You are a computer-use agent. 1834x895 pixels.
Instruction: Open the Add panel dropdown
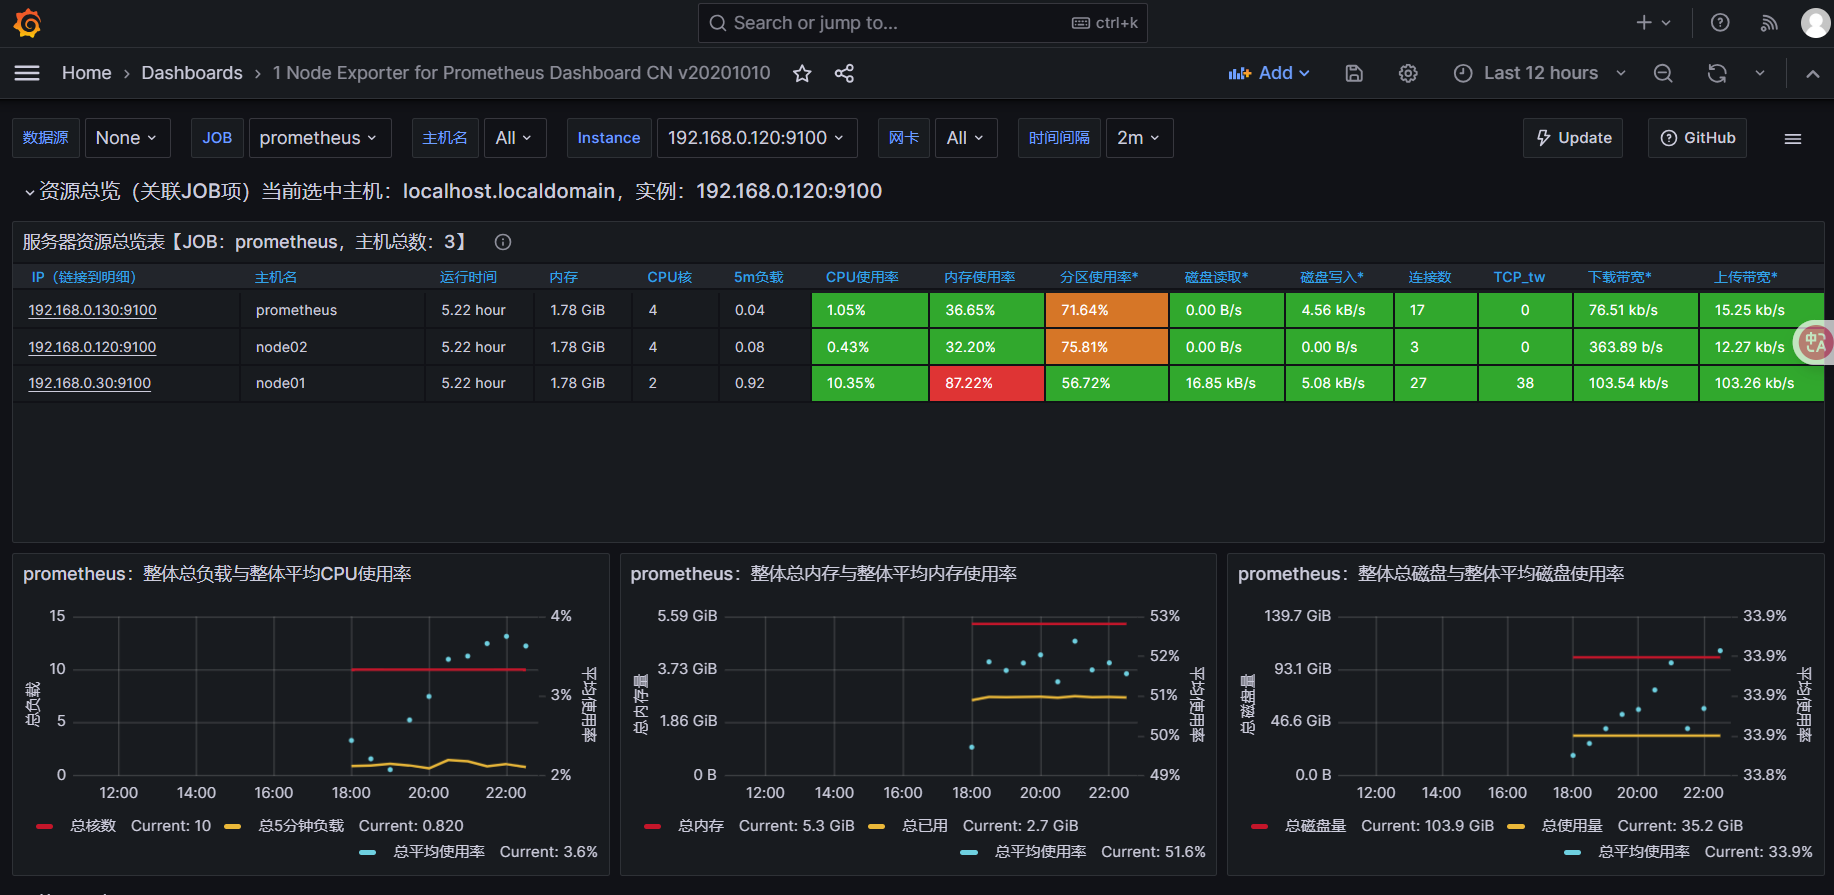click(1269, 73)
